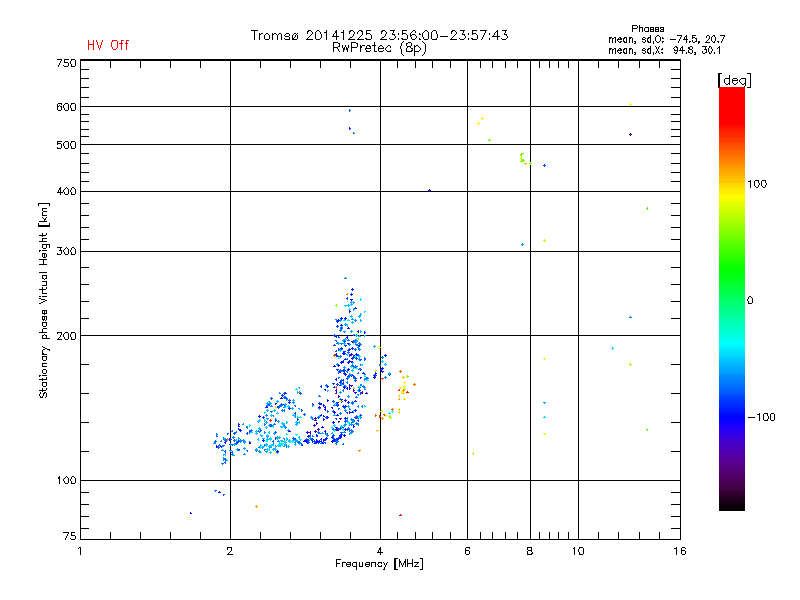Viewport: 800px width, 600px height.
Task: Click y-axis tick label '300'
Action: pos(67,252)
